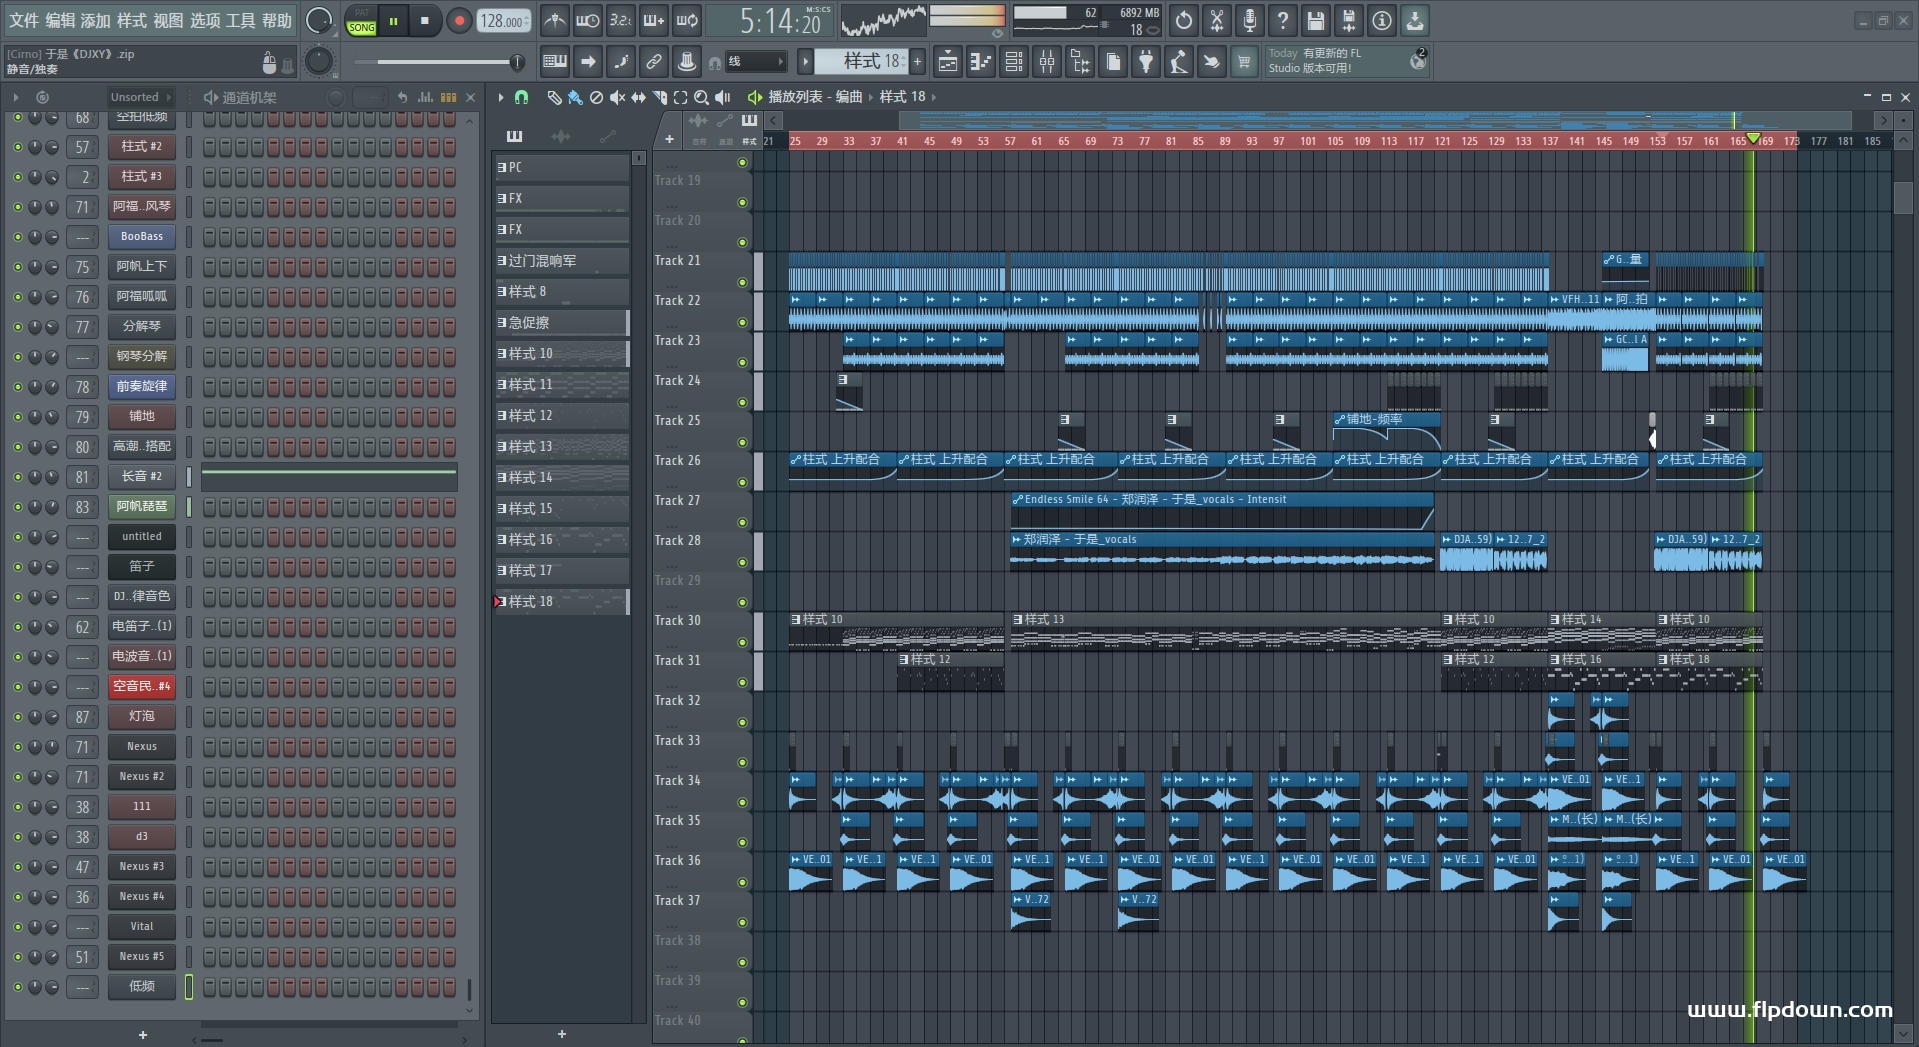
Task: Click the save project floppy disk icon
Action: point(1315,21)
